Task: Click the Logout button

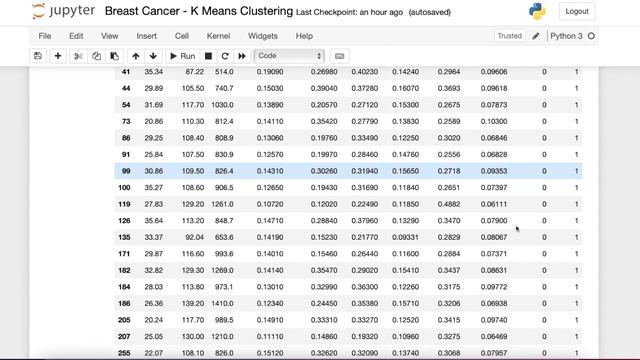Action: tap(577, 11)
